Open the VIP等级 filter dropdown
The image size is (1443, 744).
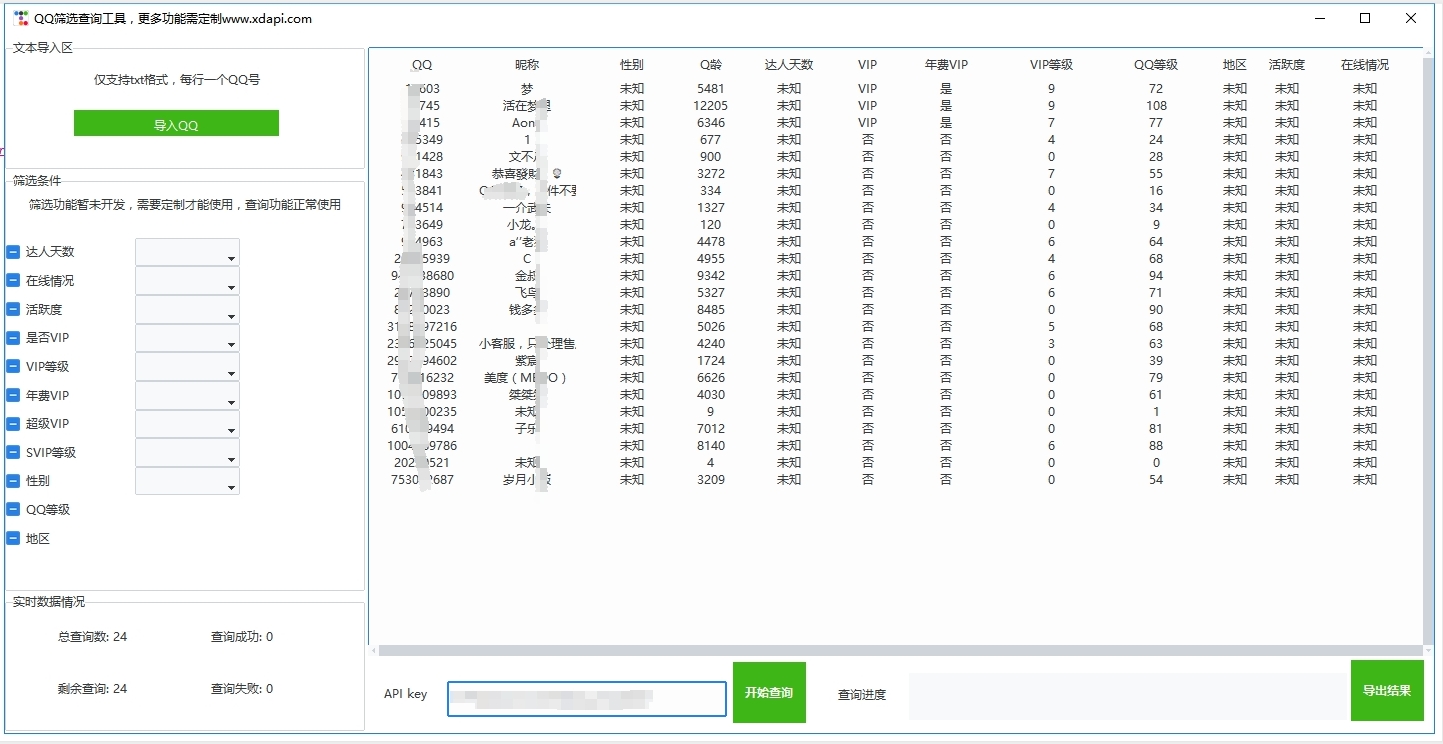click(x=187, y=367)
